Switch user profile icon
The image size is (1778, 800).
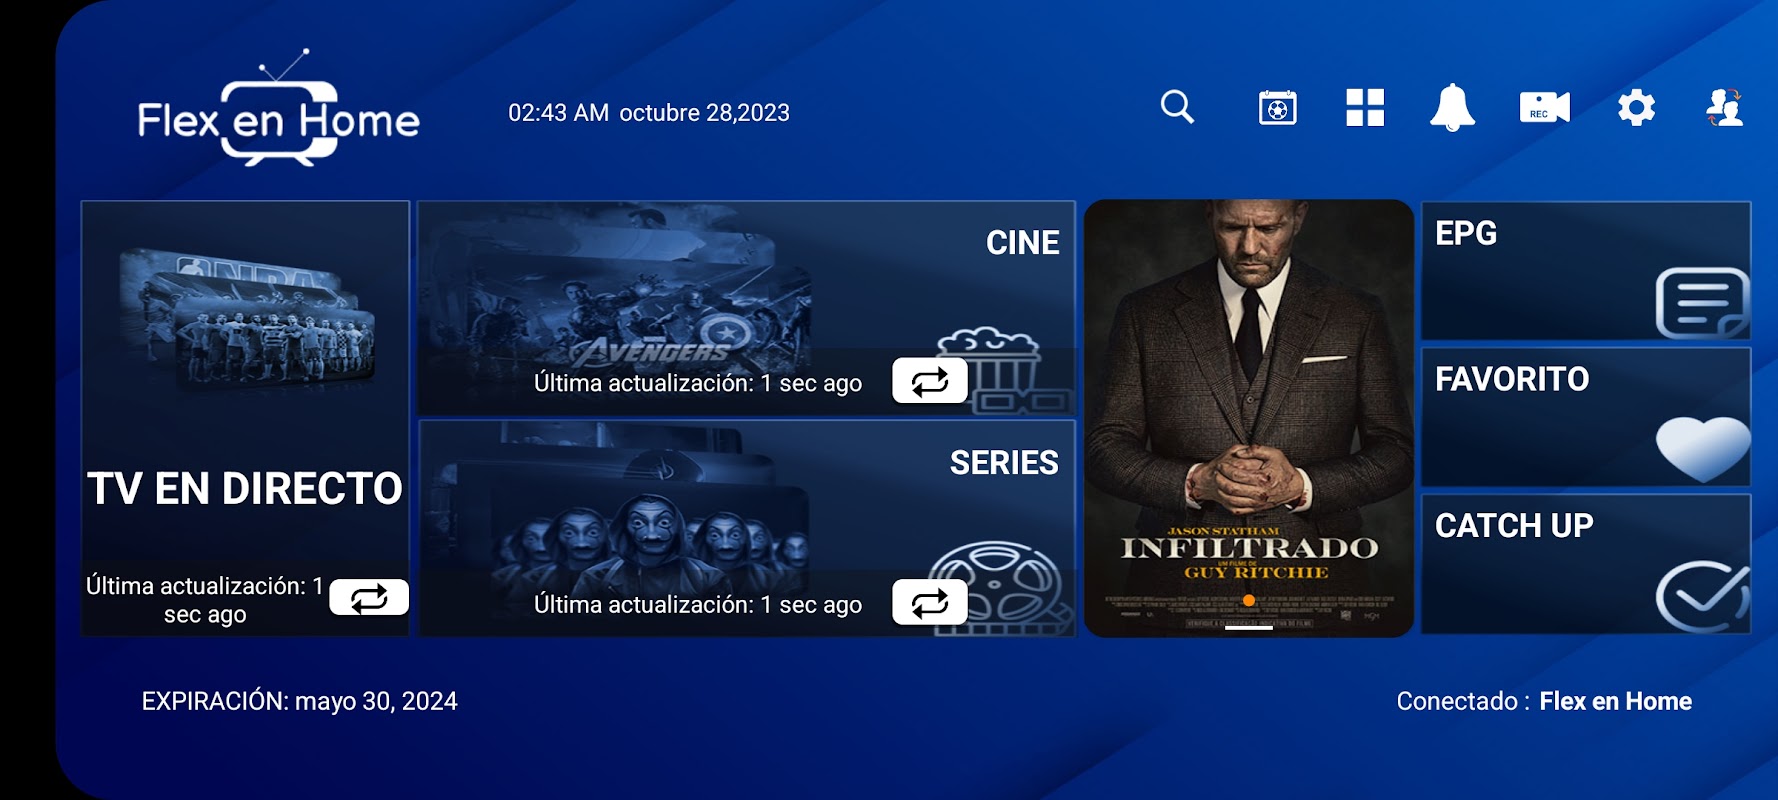coord(1724,107)
